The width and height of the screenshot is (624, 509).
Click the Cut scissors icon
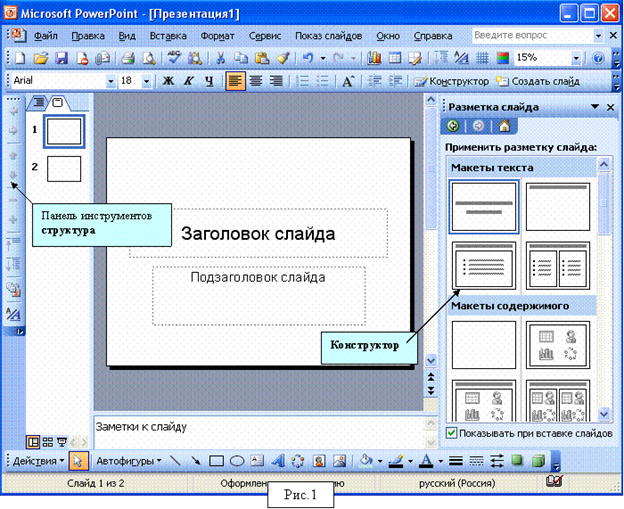tap(220, 59)
